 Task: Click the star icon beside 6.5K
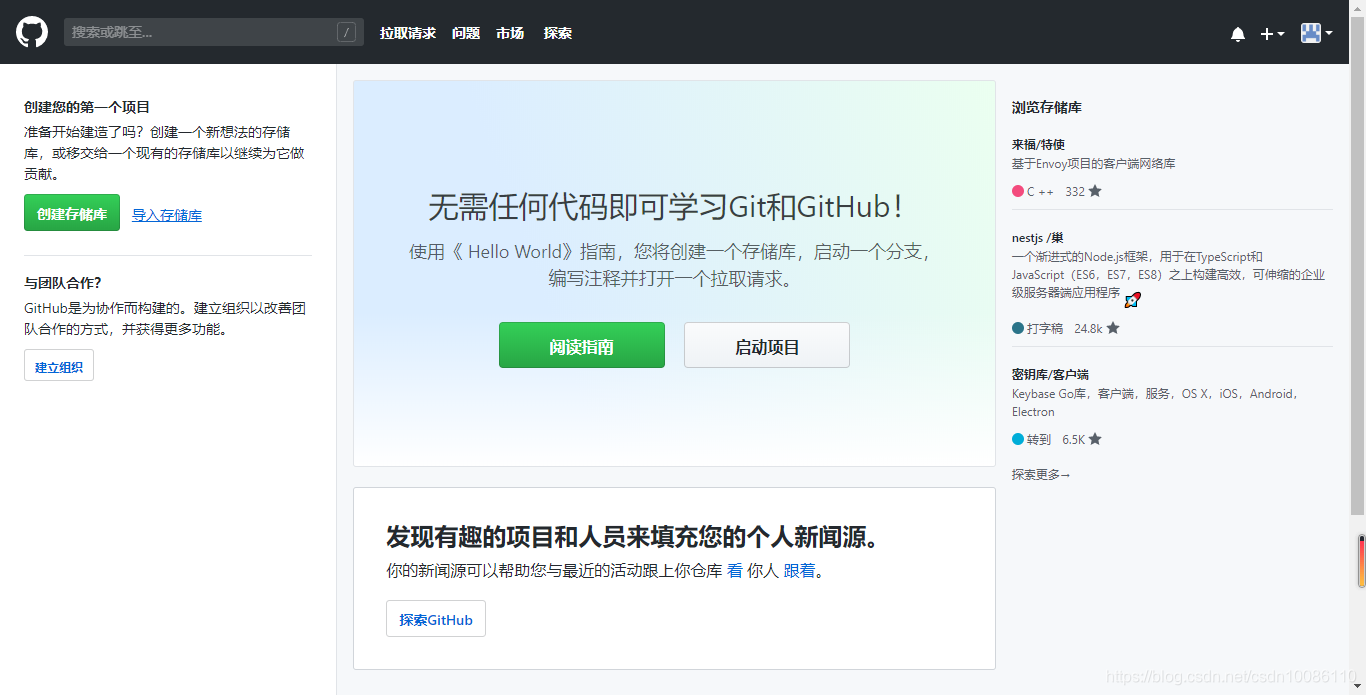[x=1094, y=438]
